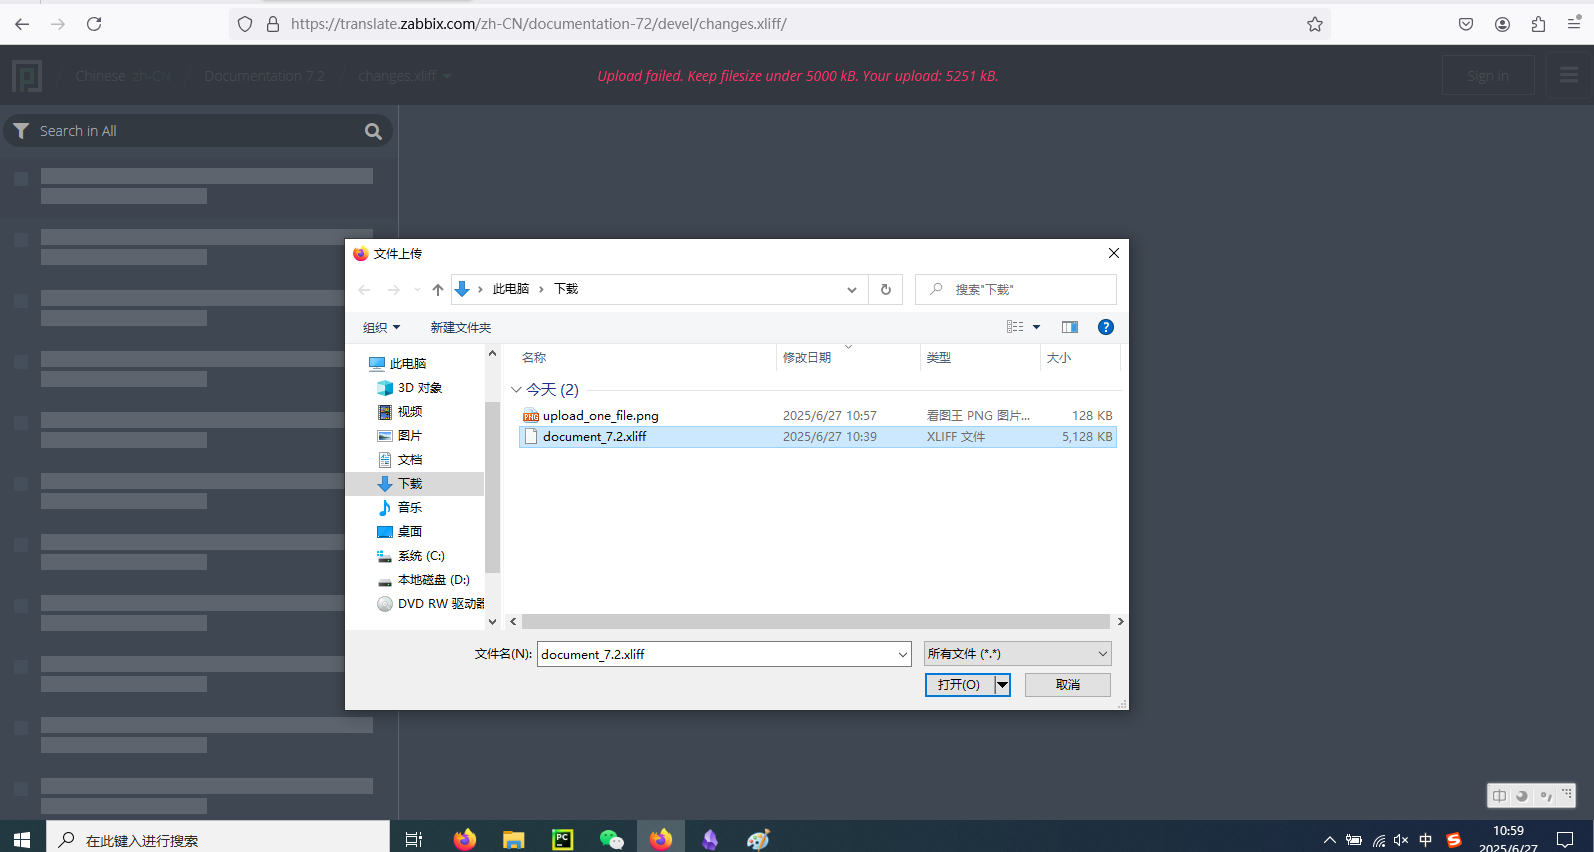
Task: Click the Sign in button
Action: (1488, 75)
